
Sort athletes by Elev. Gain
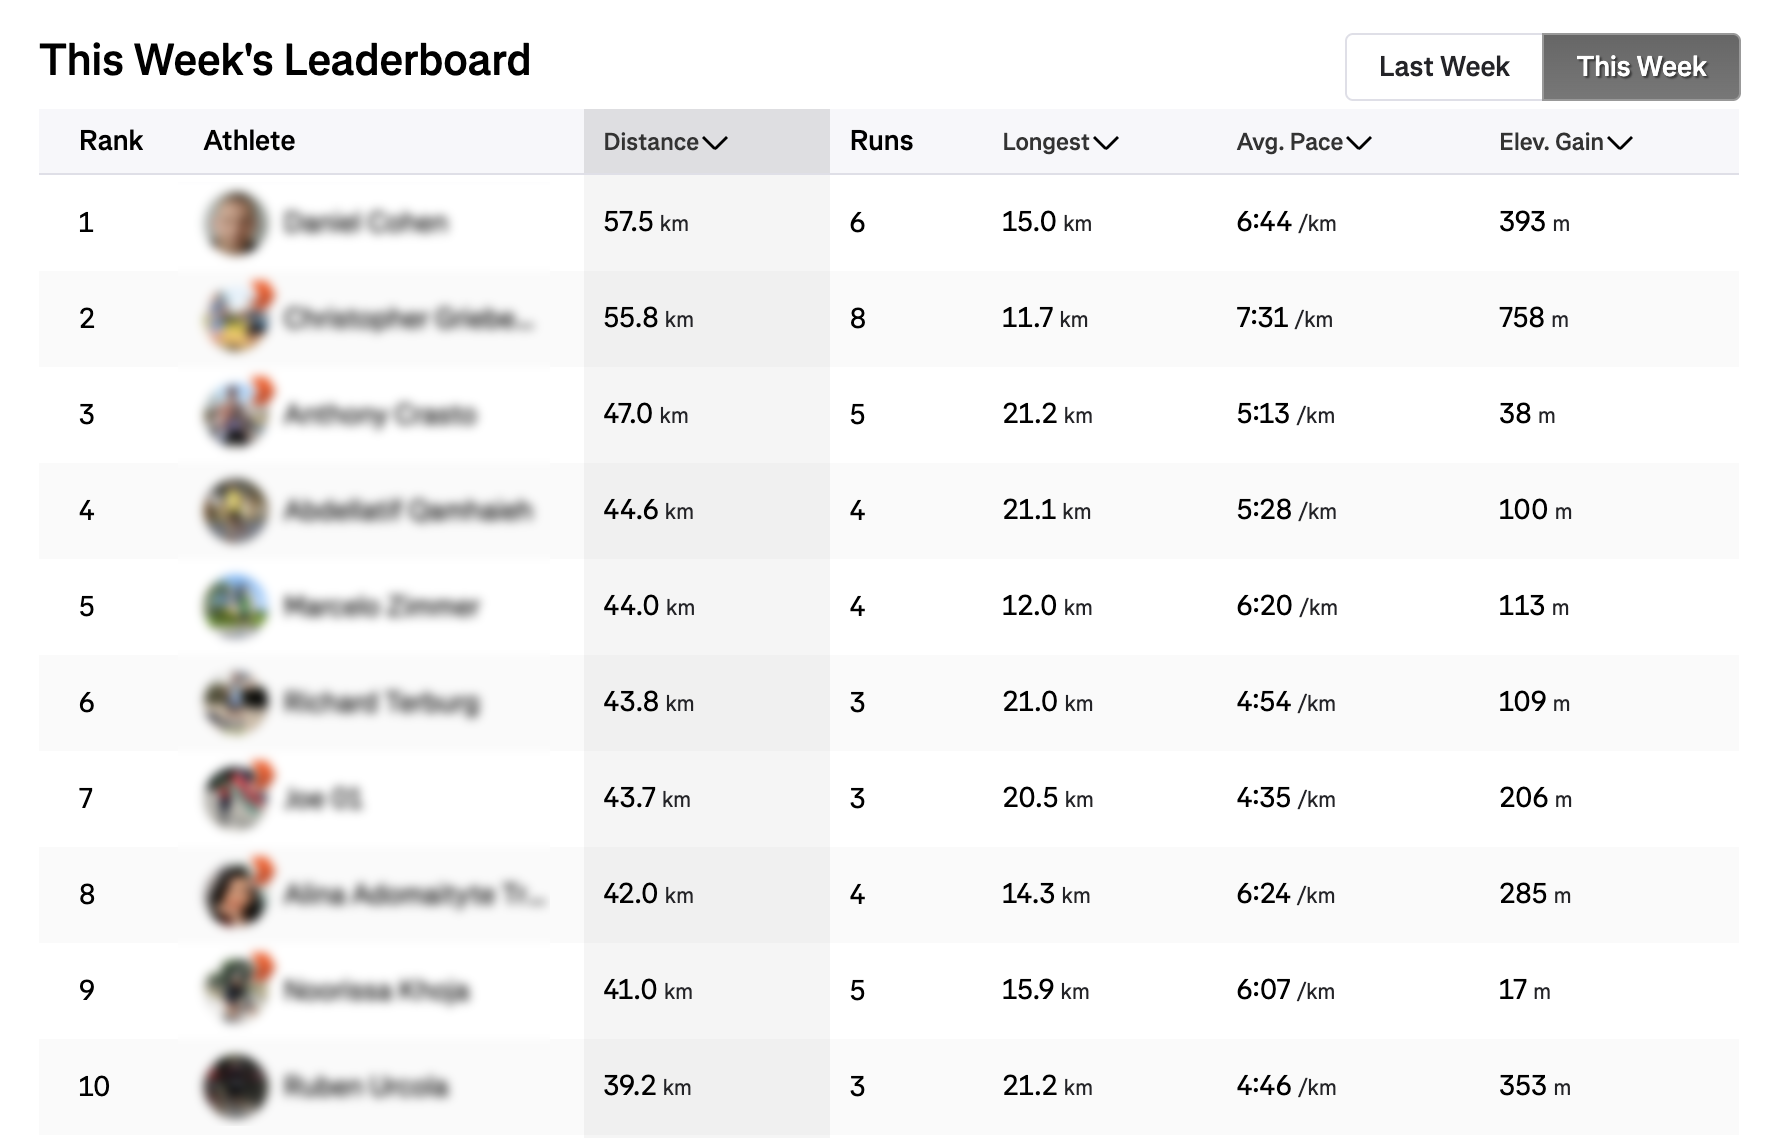point(1566,142)
